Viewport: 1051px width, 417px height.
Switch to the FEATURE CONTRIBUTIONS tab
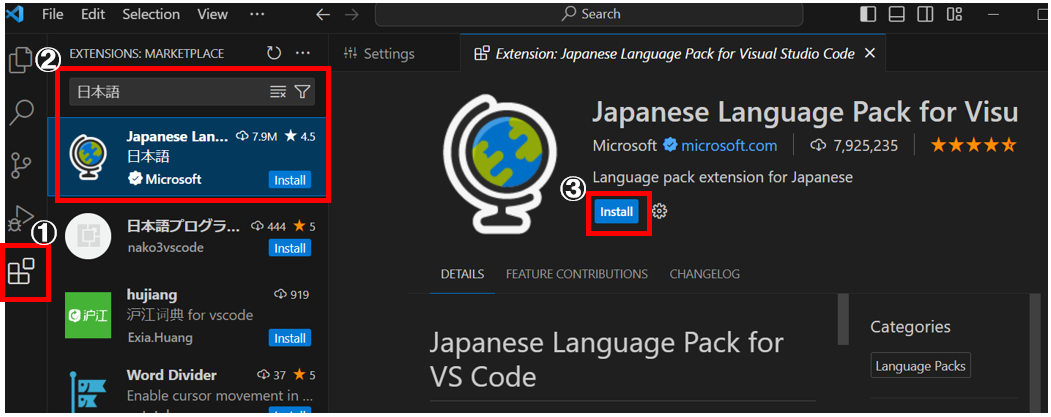coord(577,274)
